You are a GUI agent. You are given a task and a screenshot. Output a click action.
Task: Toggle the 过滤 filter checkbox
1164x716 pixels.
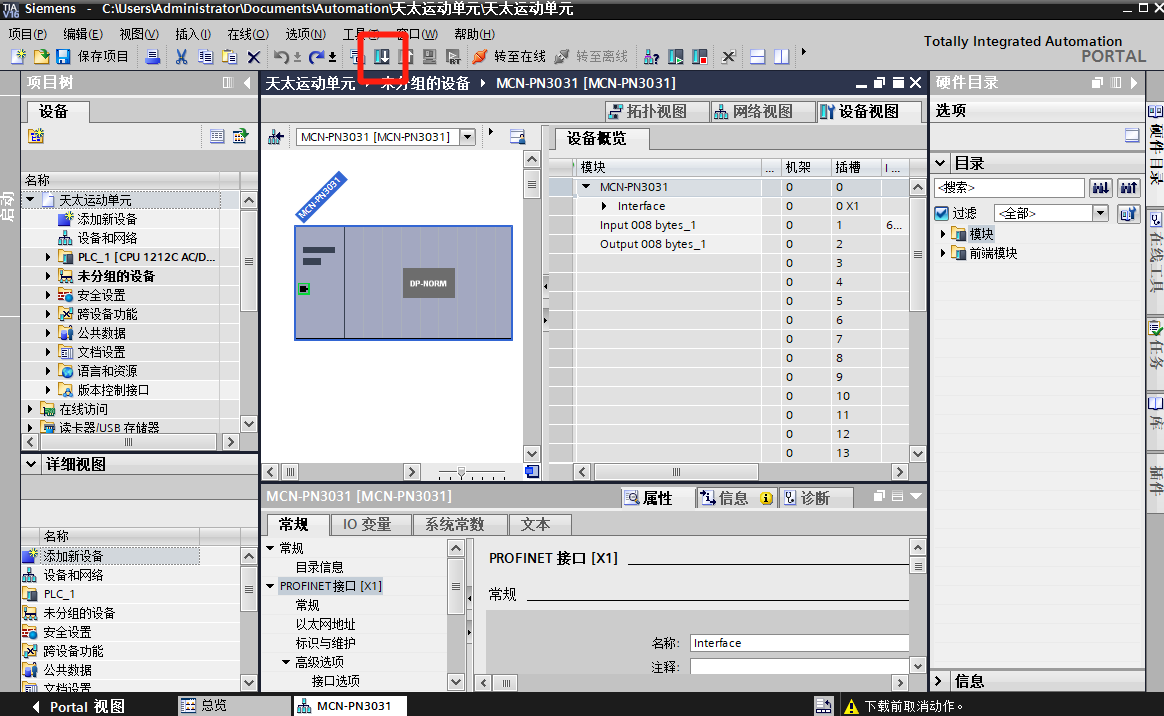[x=941, y=214]
